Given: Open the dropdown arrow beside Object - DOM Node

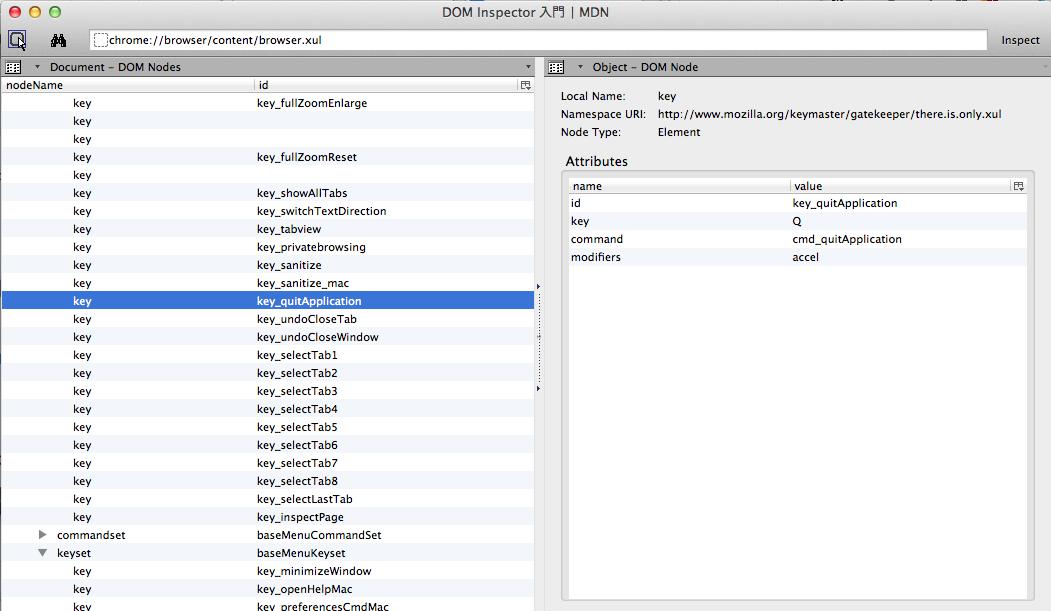Looking at the screenshot, I should 580,67.
